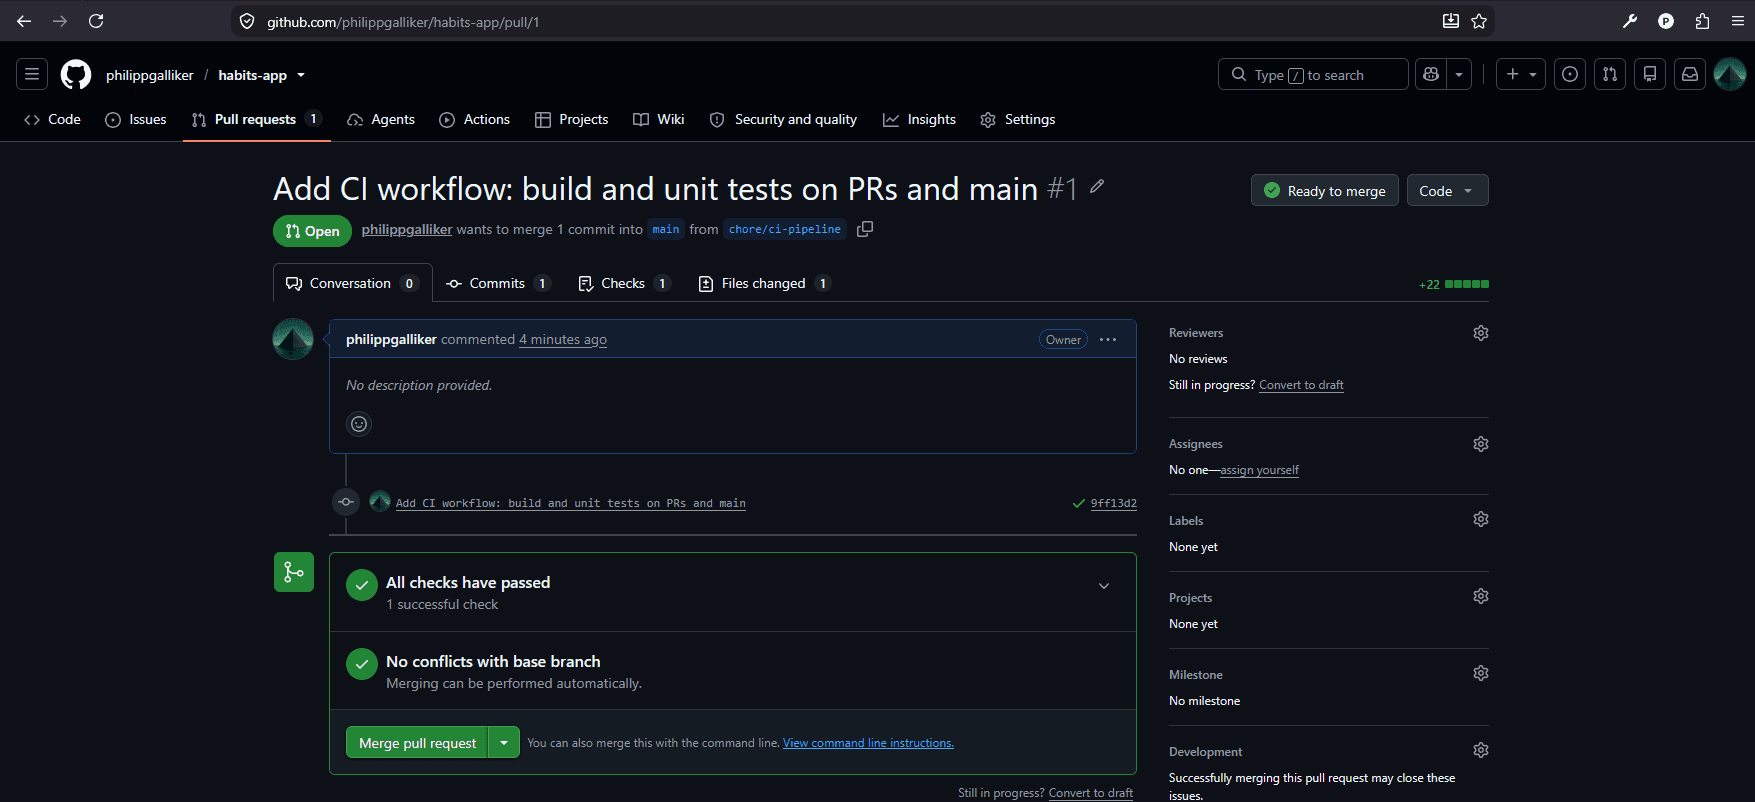Click the browser address bar URL
The width and height of the screenshot is (1755, 802).
403,21
